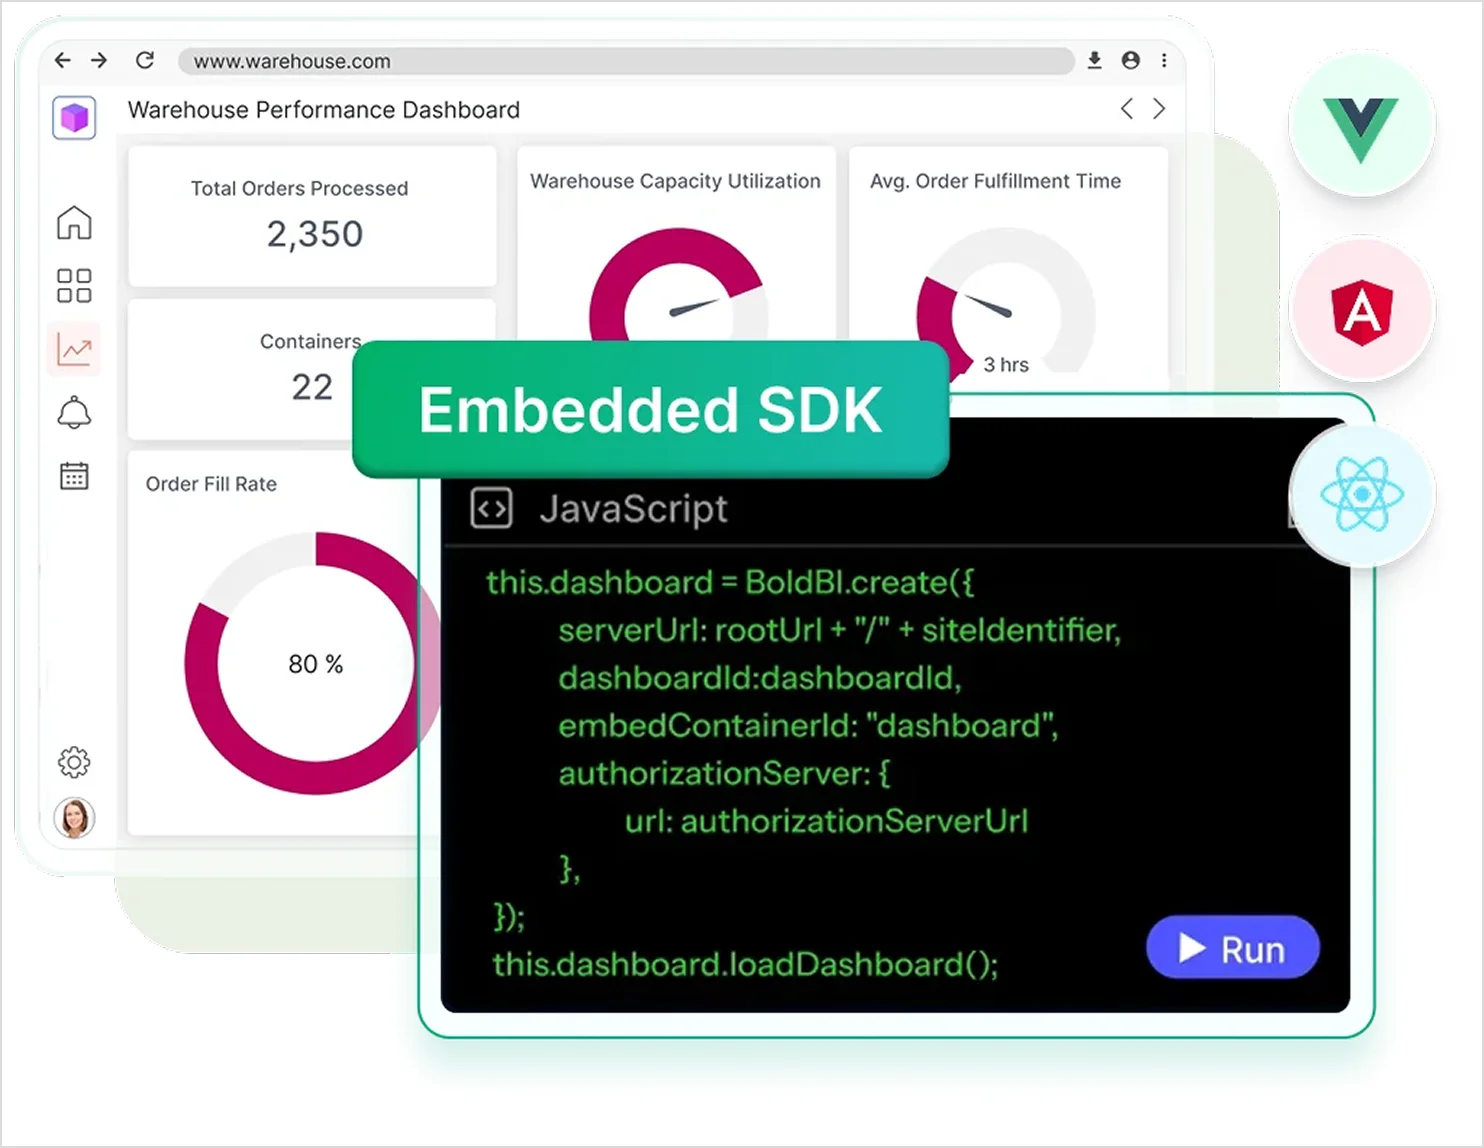
Task: Open notifications via the bell icon
Action: (x=74, y=412)
